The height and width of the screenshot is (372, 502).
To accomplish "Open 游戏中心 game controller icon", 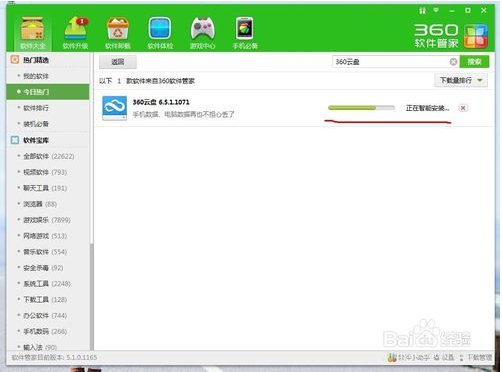I will (202, 33).
